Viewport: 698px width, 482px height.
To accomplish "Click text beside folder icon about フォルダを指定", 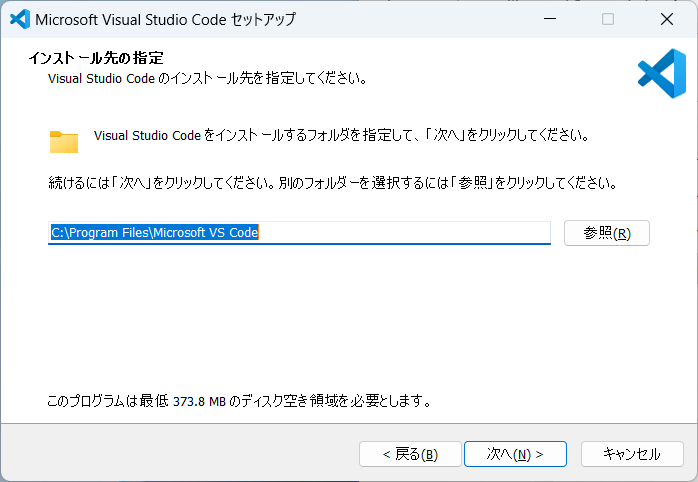I will [341, 135].
